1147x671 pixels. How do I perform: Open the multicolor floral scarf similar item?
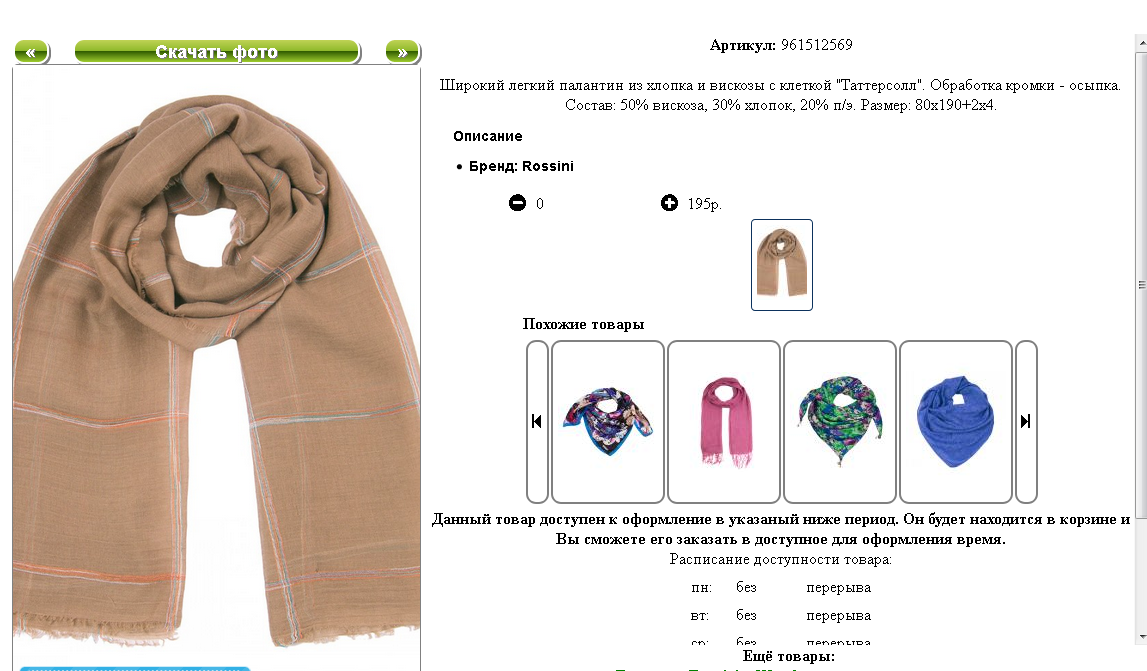click(x=608, y=421)
